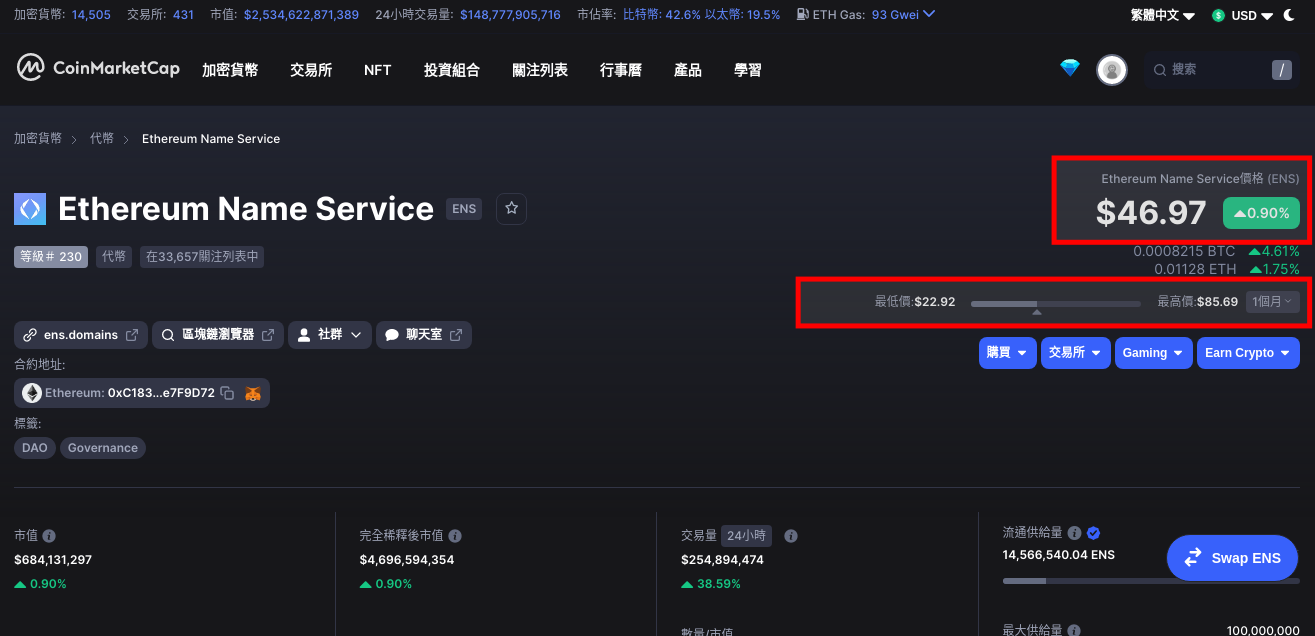
Task: Click the green 0.90% price change badge
Action: coord(1261,213)
